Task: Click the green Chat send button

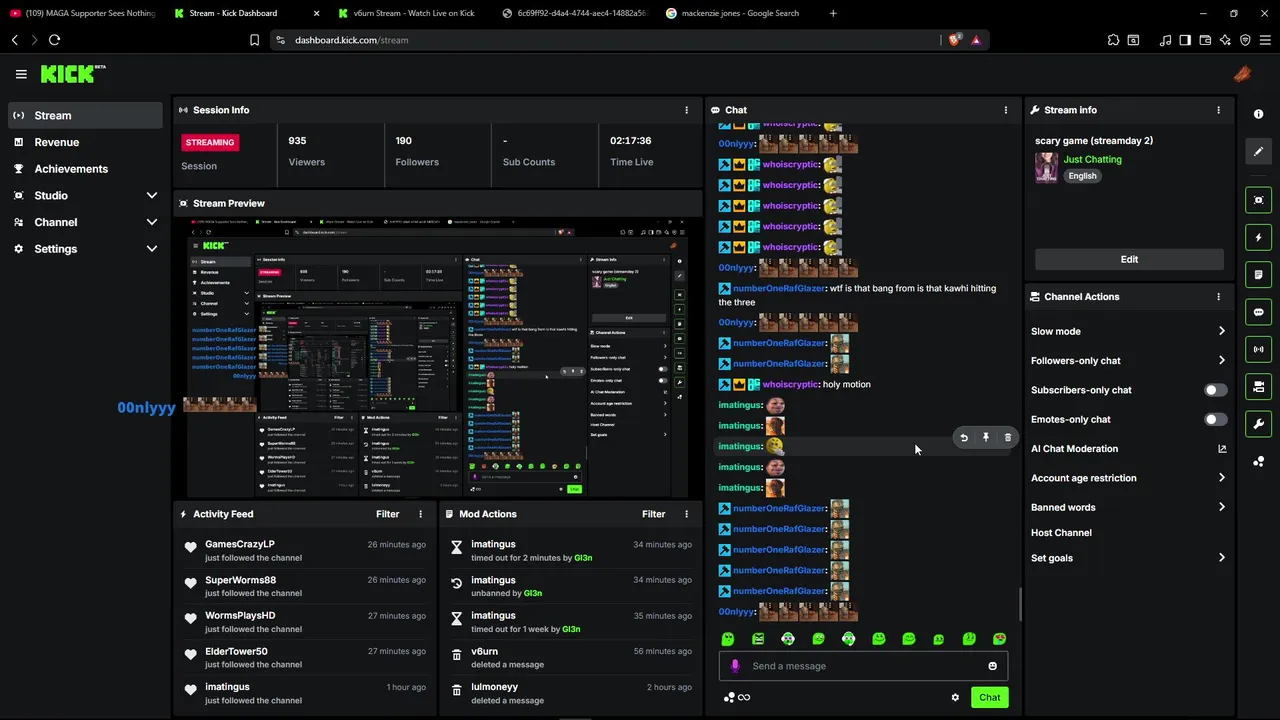Action: point(989,698)
